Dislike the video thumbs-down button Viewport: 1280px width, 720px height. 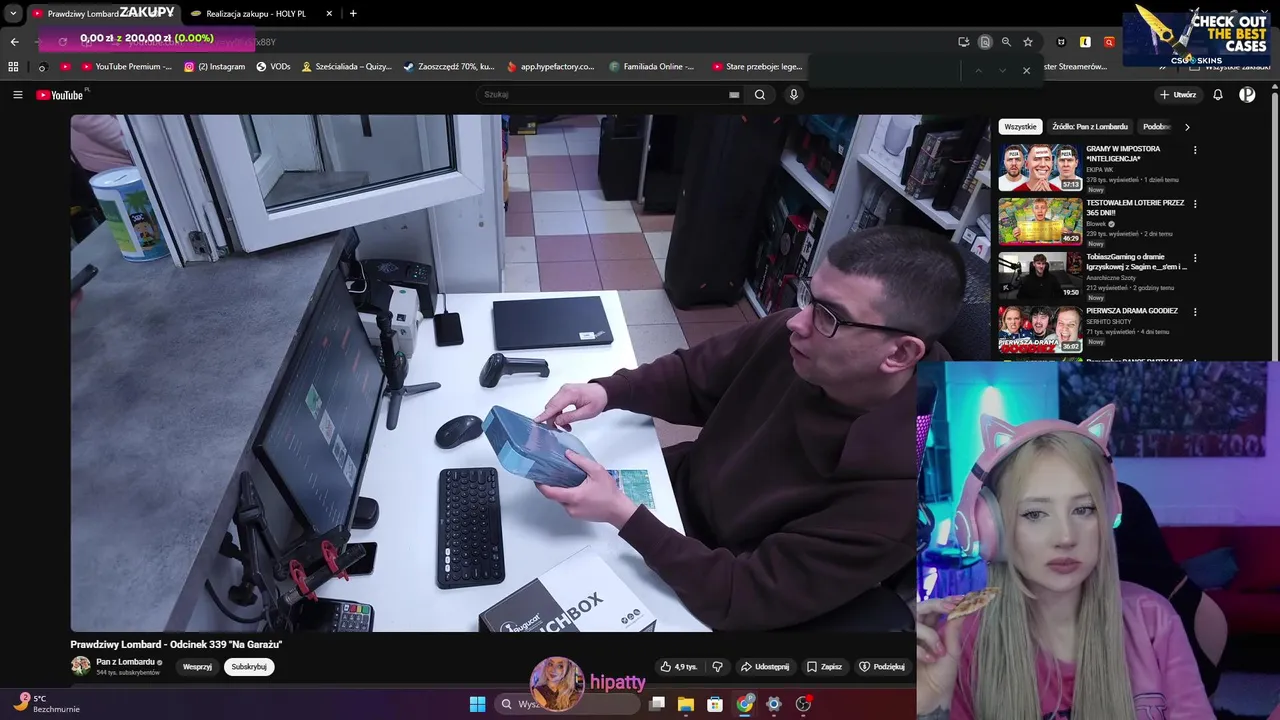tap(717, 667)
